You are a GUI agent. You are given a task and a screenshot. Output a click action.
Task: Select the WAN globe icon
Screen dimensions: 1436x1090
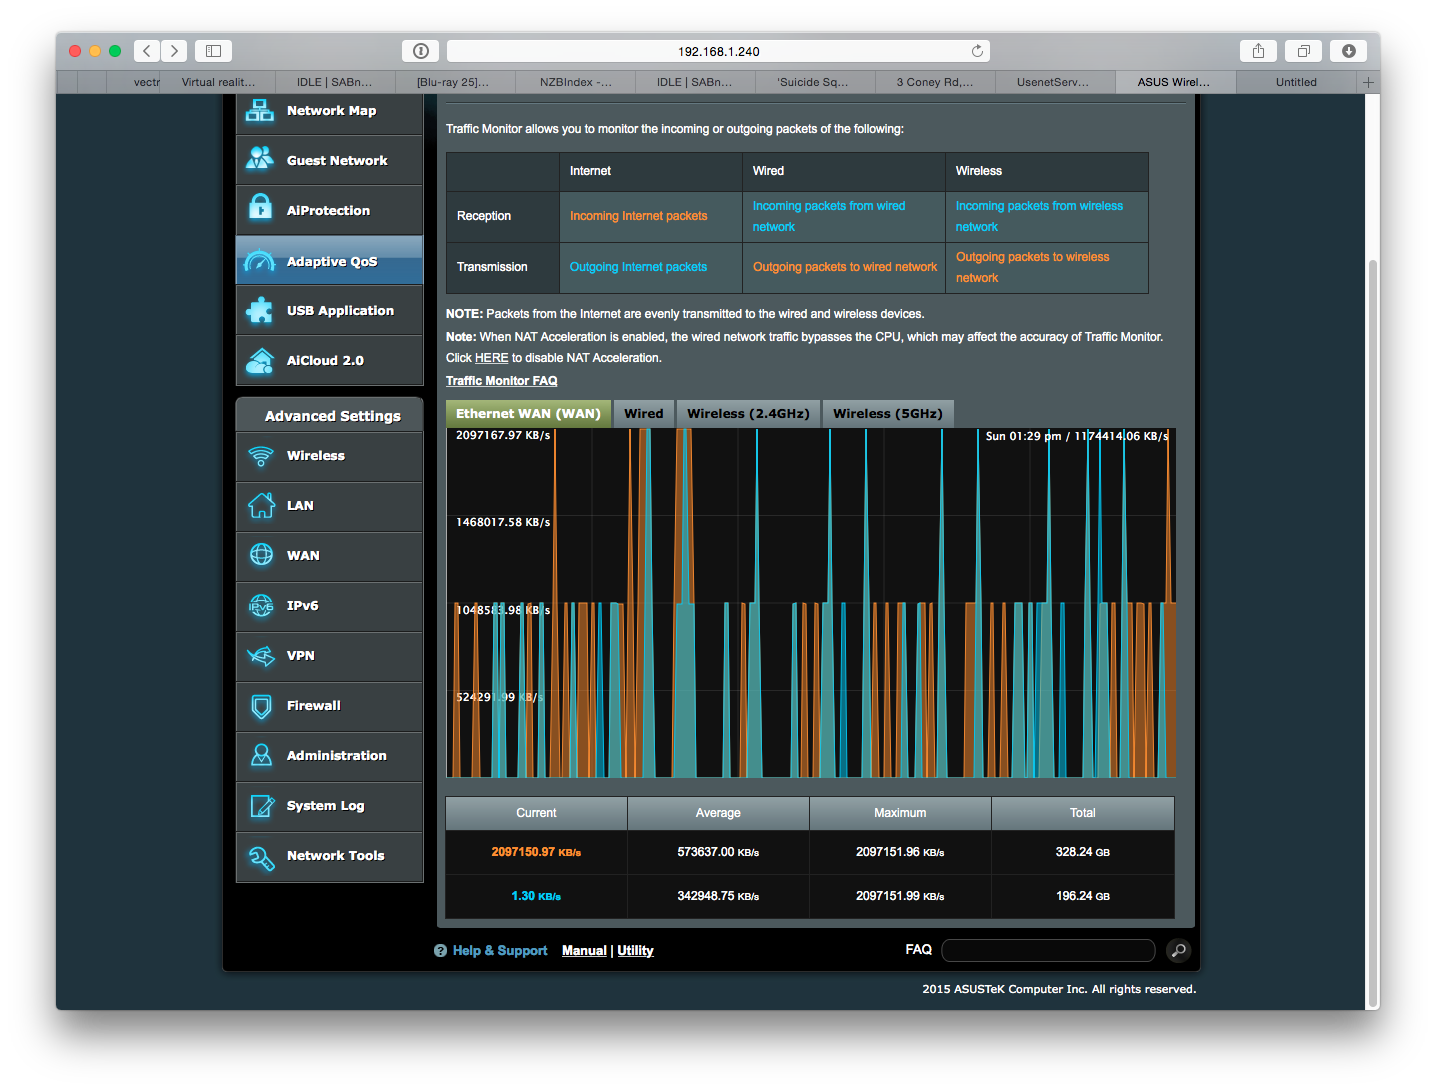click(x=260, y=556)
